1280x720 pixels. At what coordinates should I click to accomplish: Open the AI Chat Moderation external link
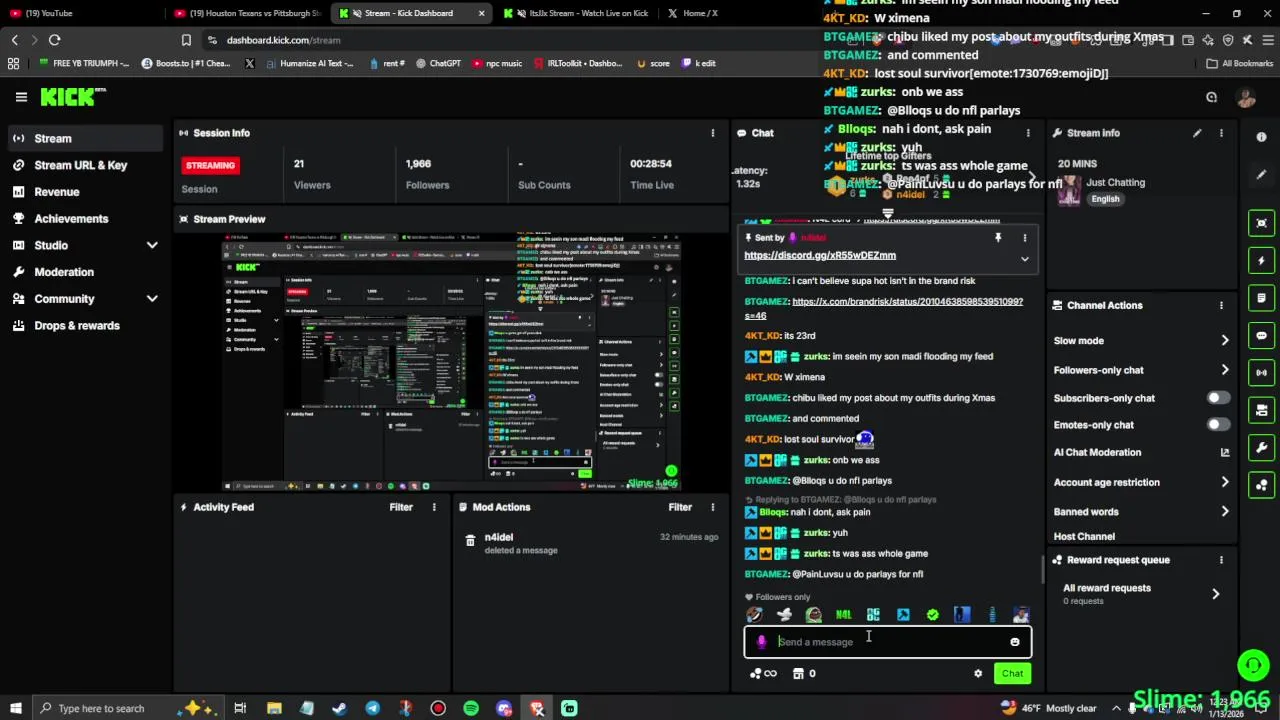point(1224,452)
